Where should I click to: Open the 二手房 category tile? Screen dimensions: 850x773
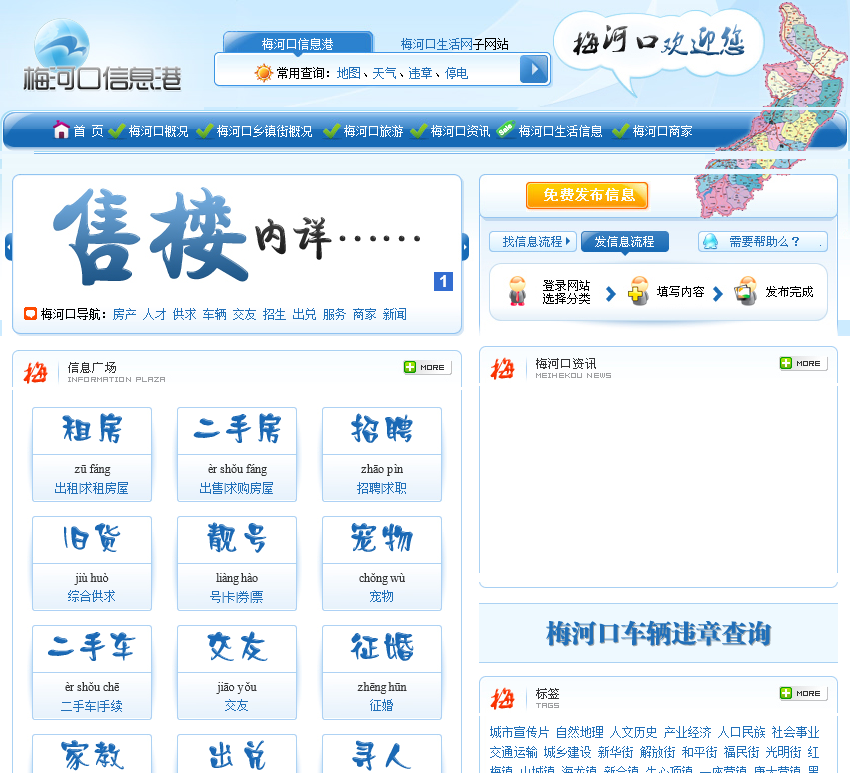pyautogui.click(x=237, y=454)
